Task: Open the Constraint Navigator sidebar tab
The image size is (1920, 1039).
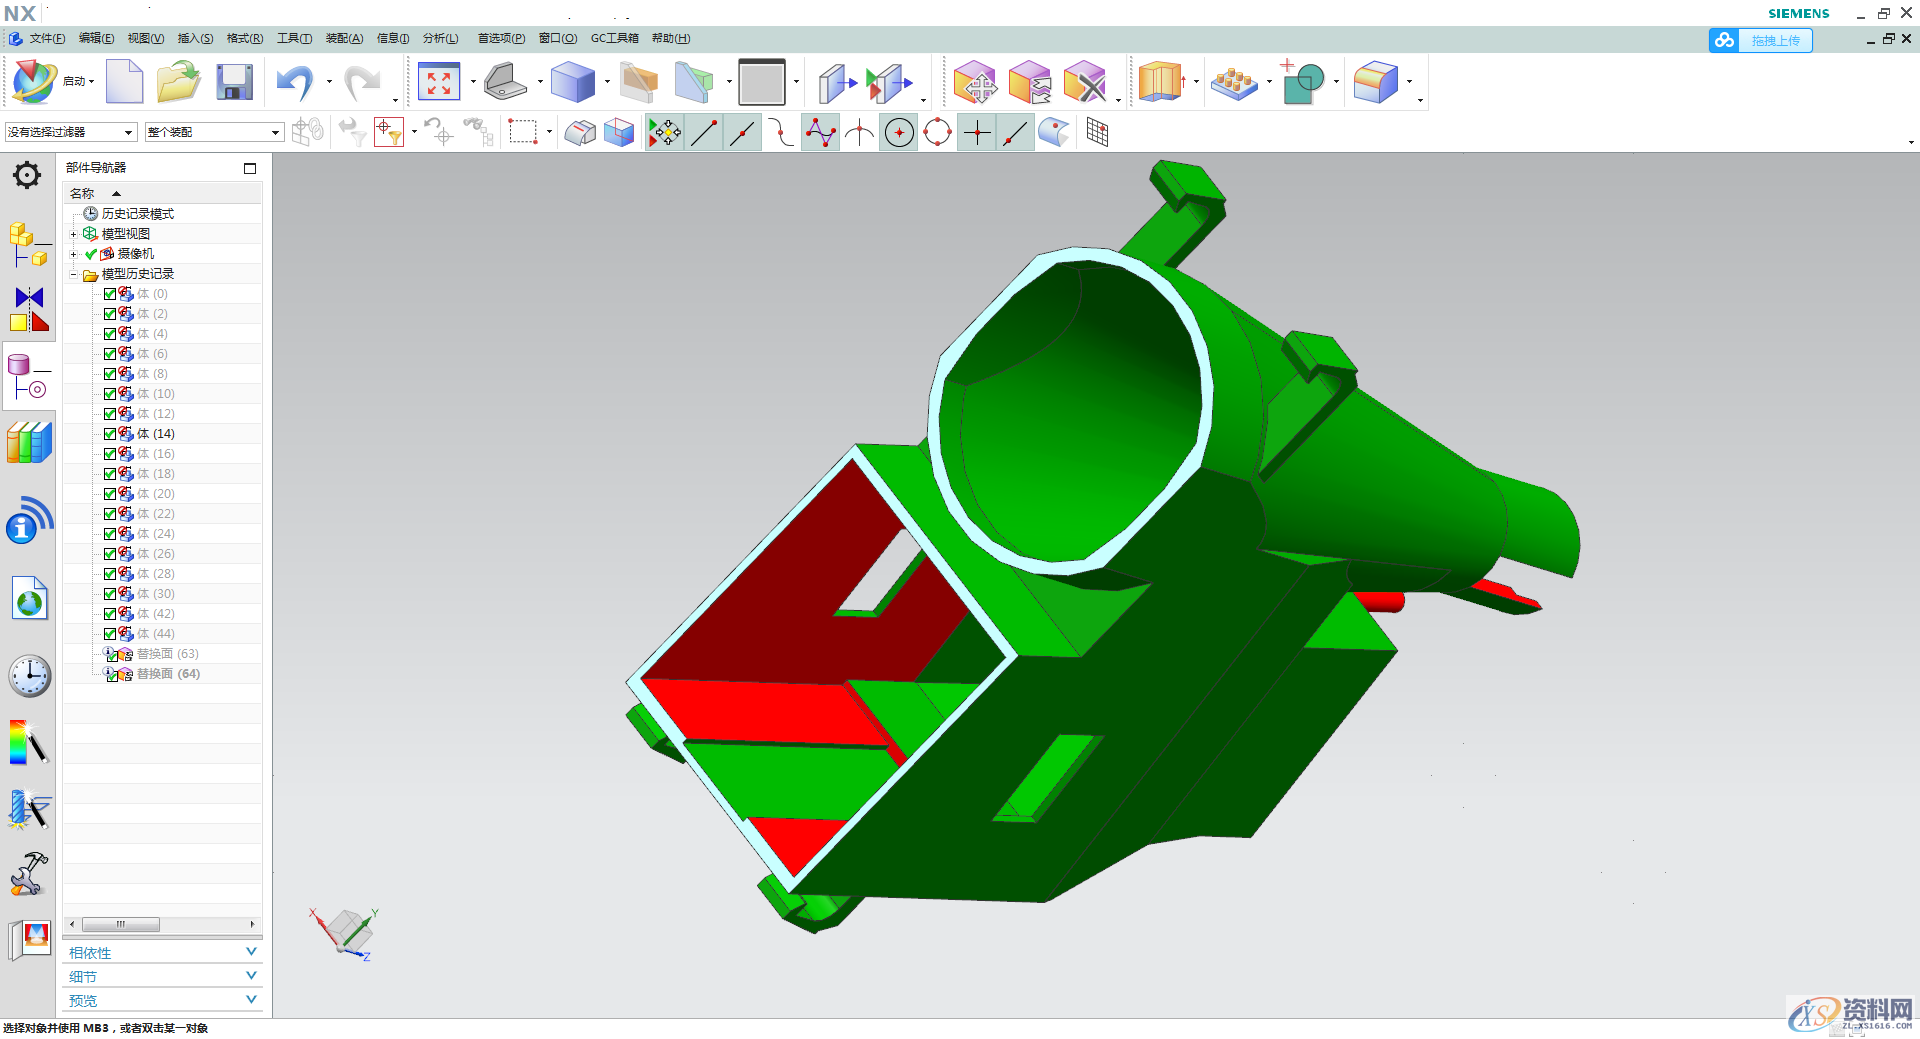Action: 28,310
